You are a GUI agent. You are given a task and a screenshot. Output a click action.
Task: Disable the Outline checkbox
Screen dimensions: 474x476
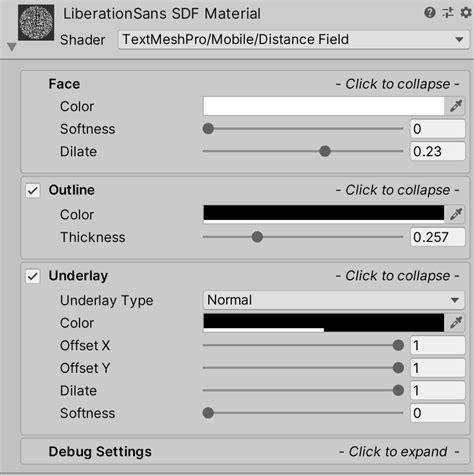[x=33, y=191]
